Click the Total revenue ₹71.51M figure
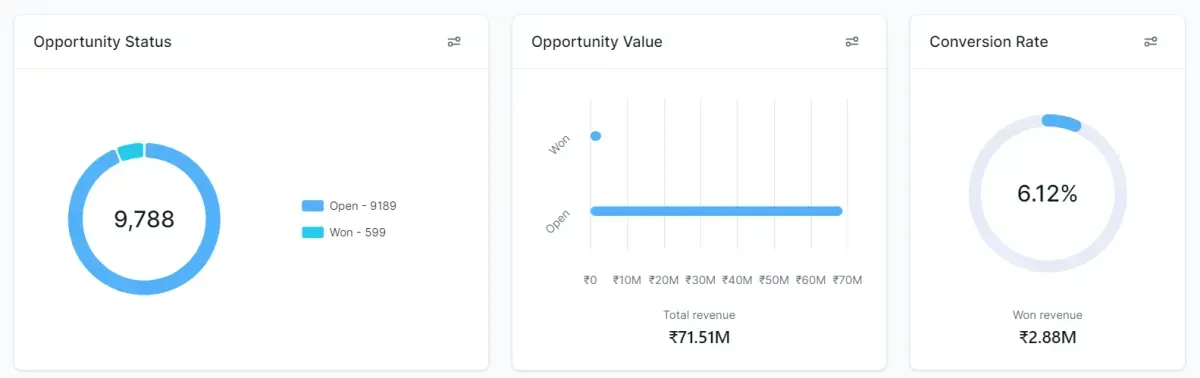Image resolution: width=1200 pixels, height=378 pixels. pos(699,337)
